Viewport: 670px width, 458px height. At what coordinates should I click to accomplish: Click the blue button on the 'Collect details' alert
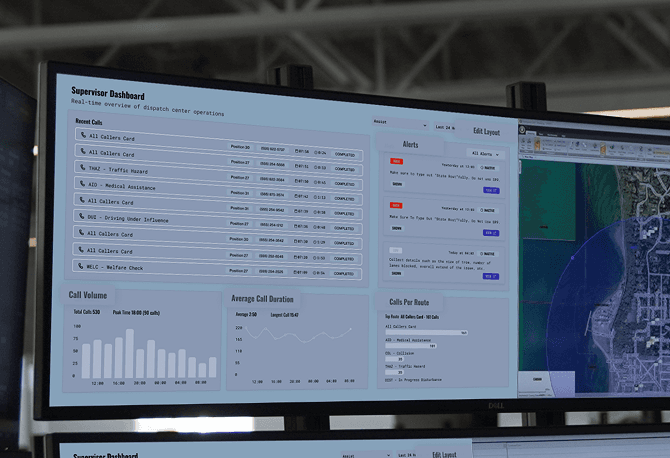click(x=491, y=276)
